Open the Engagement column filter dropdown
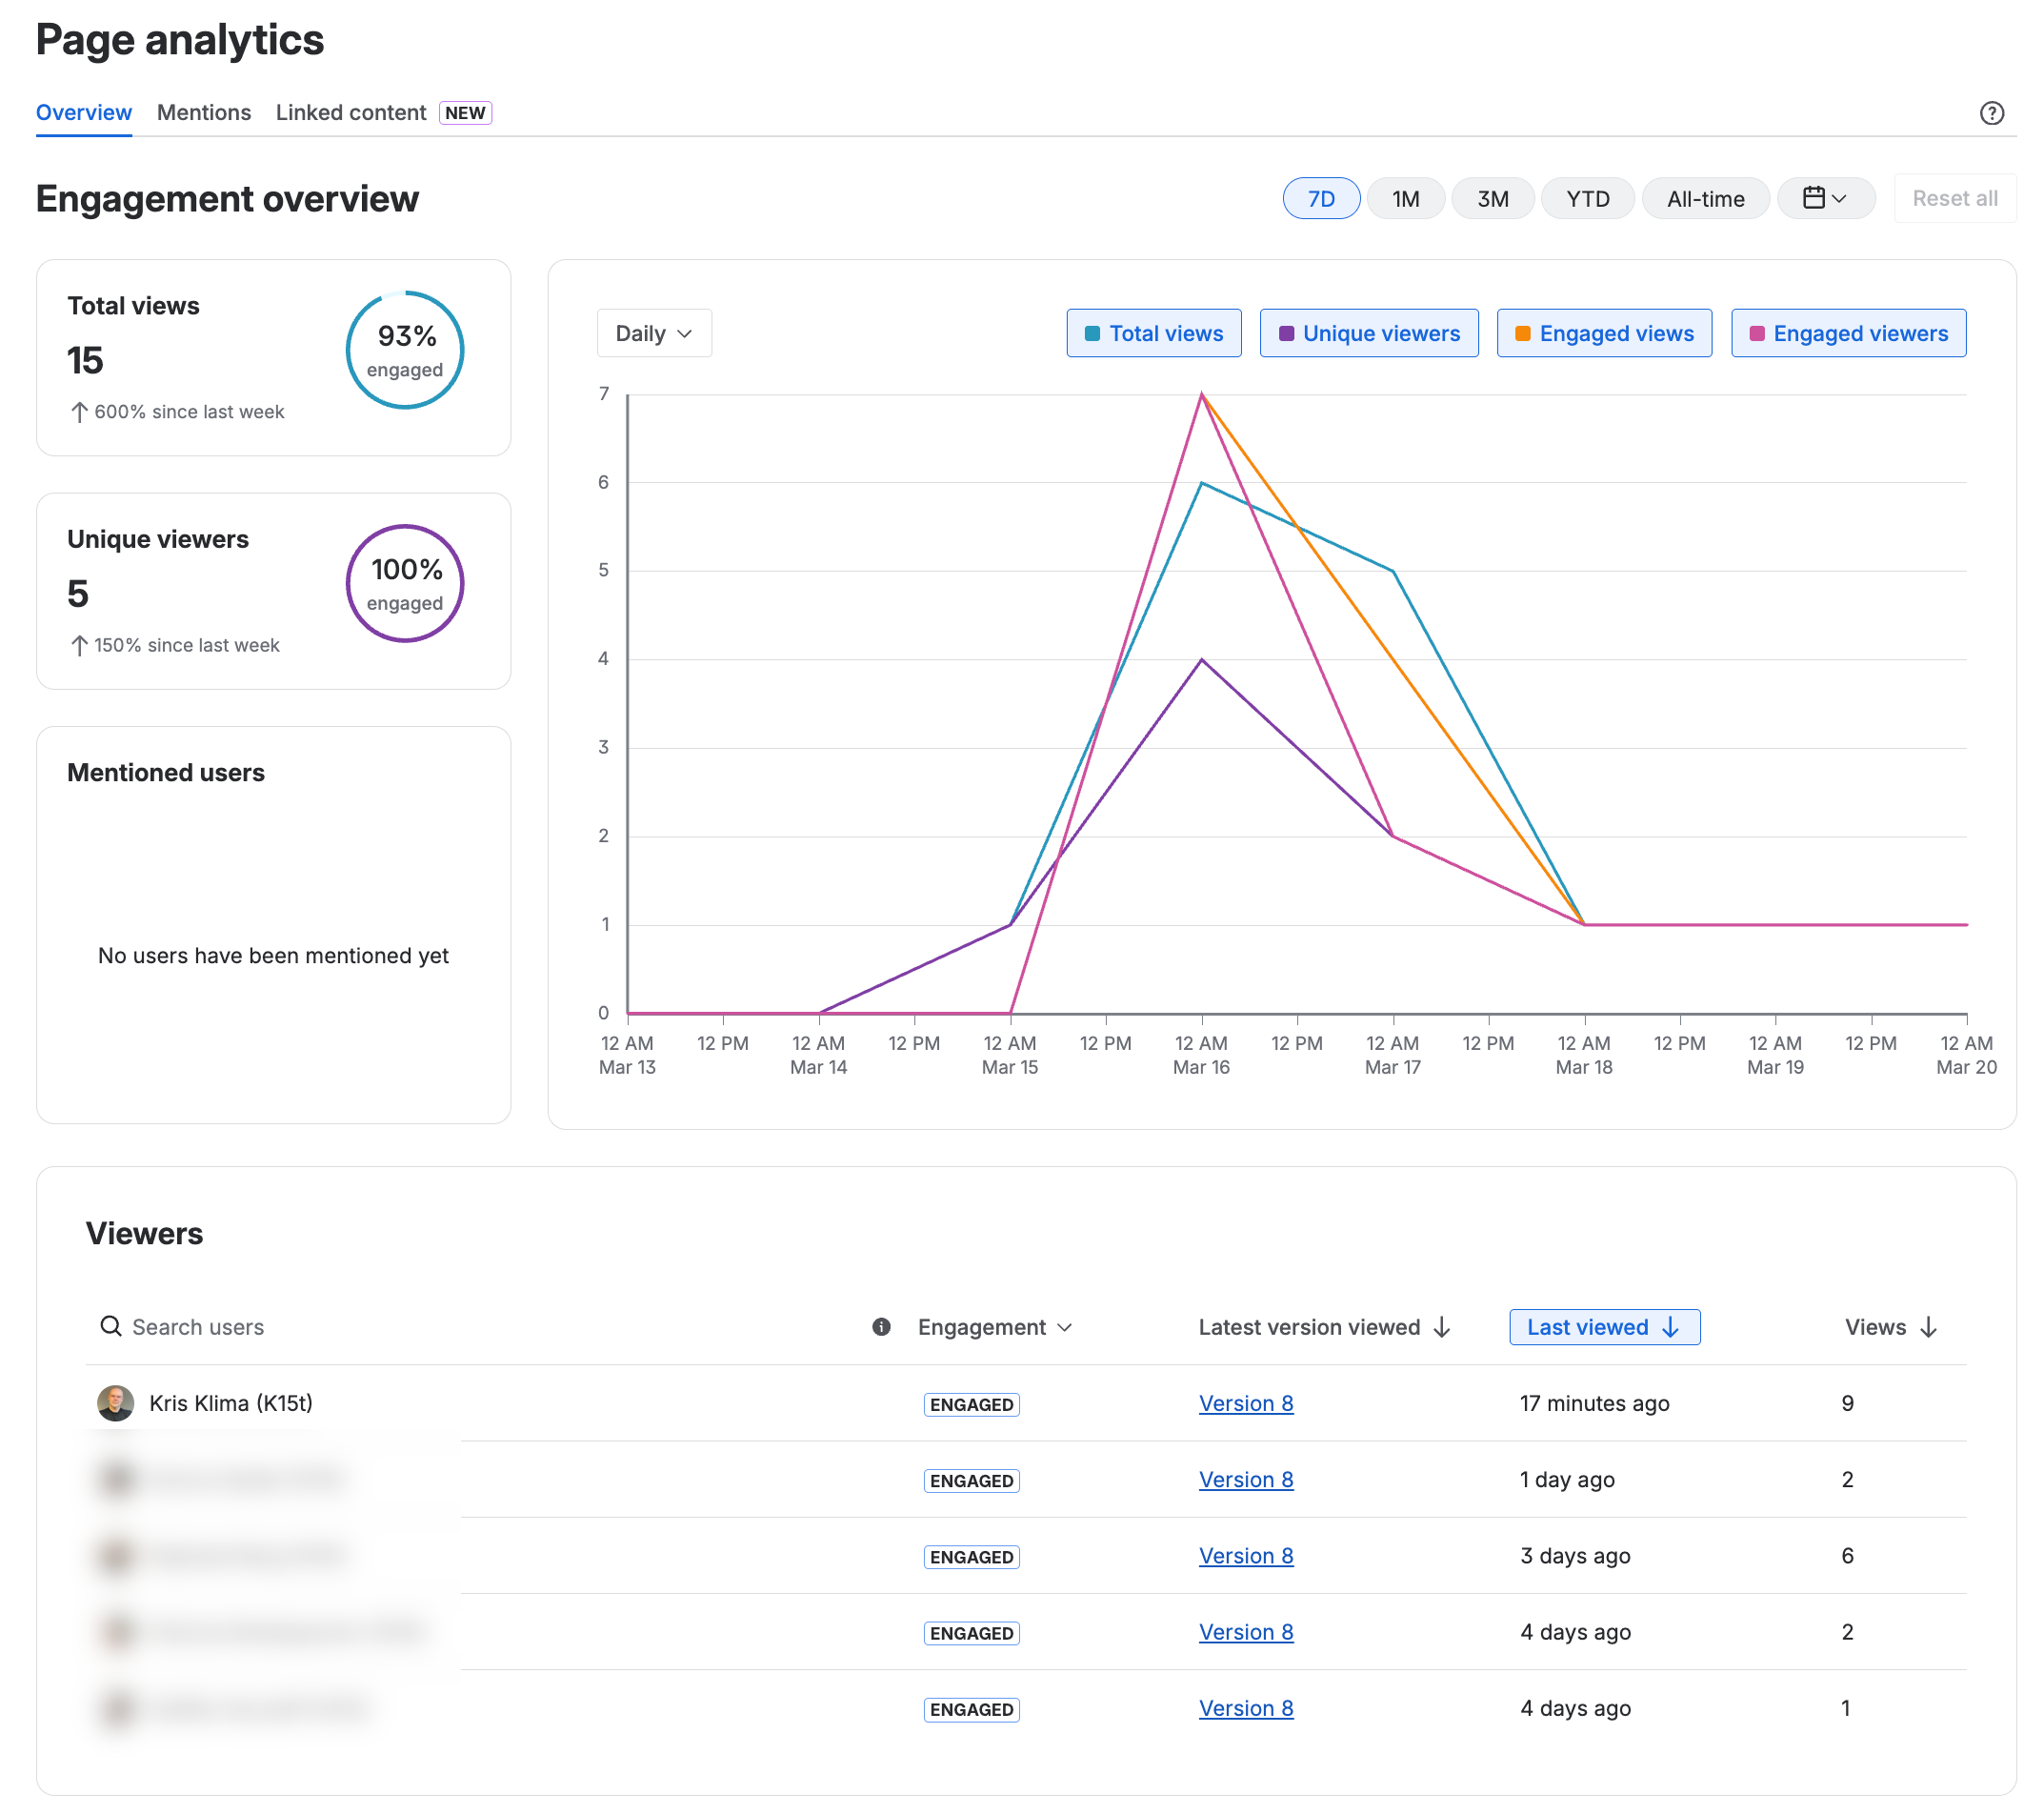 [1065, 1328]
